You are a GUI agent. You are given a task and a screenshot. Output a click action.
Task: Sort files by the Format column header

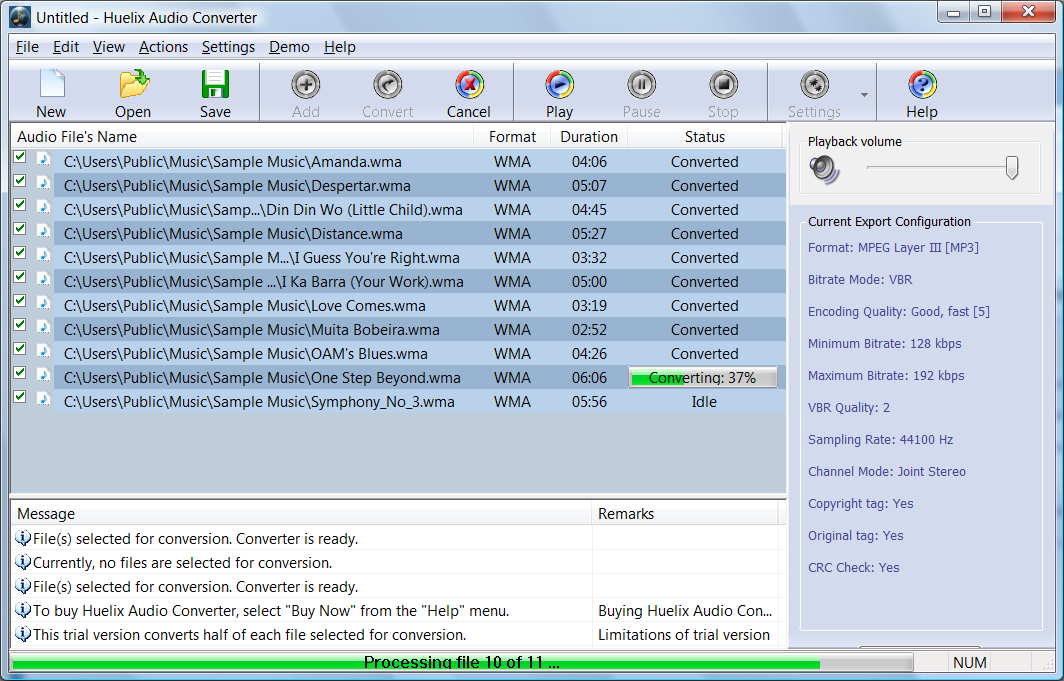coord(512,137)
